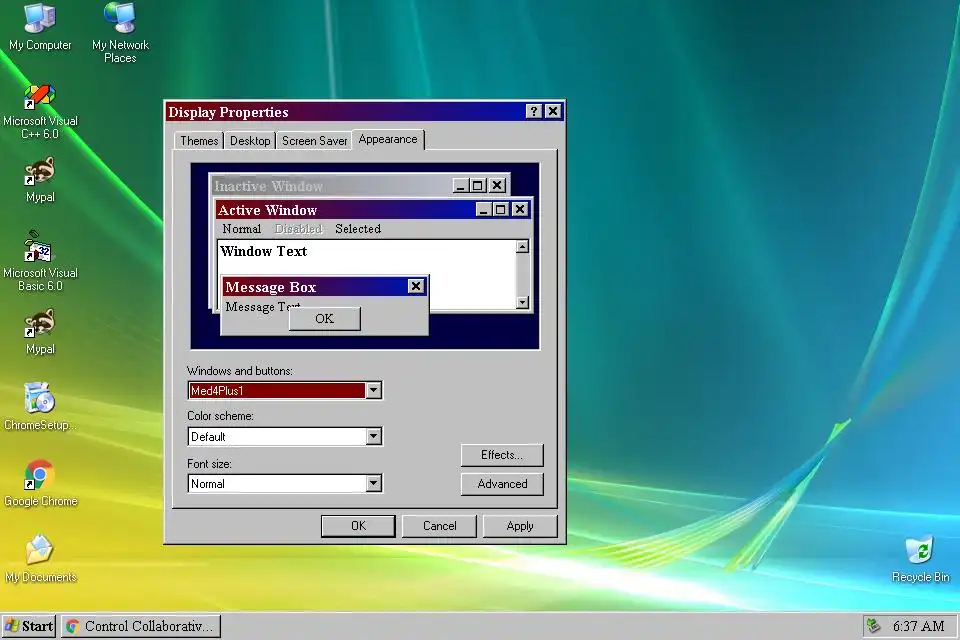This screenshot has height=640, width=960.
Task: Click preview scrollbar up arrow
Action: [522, 247]
